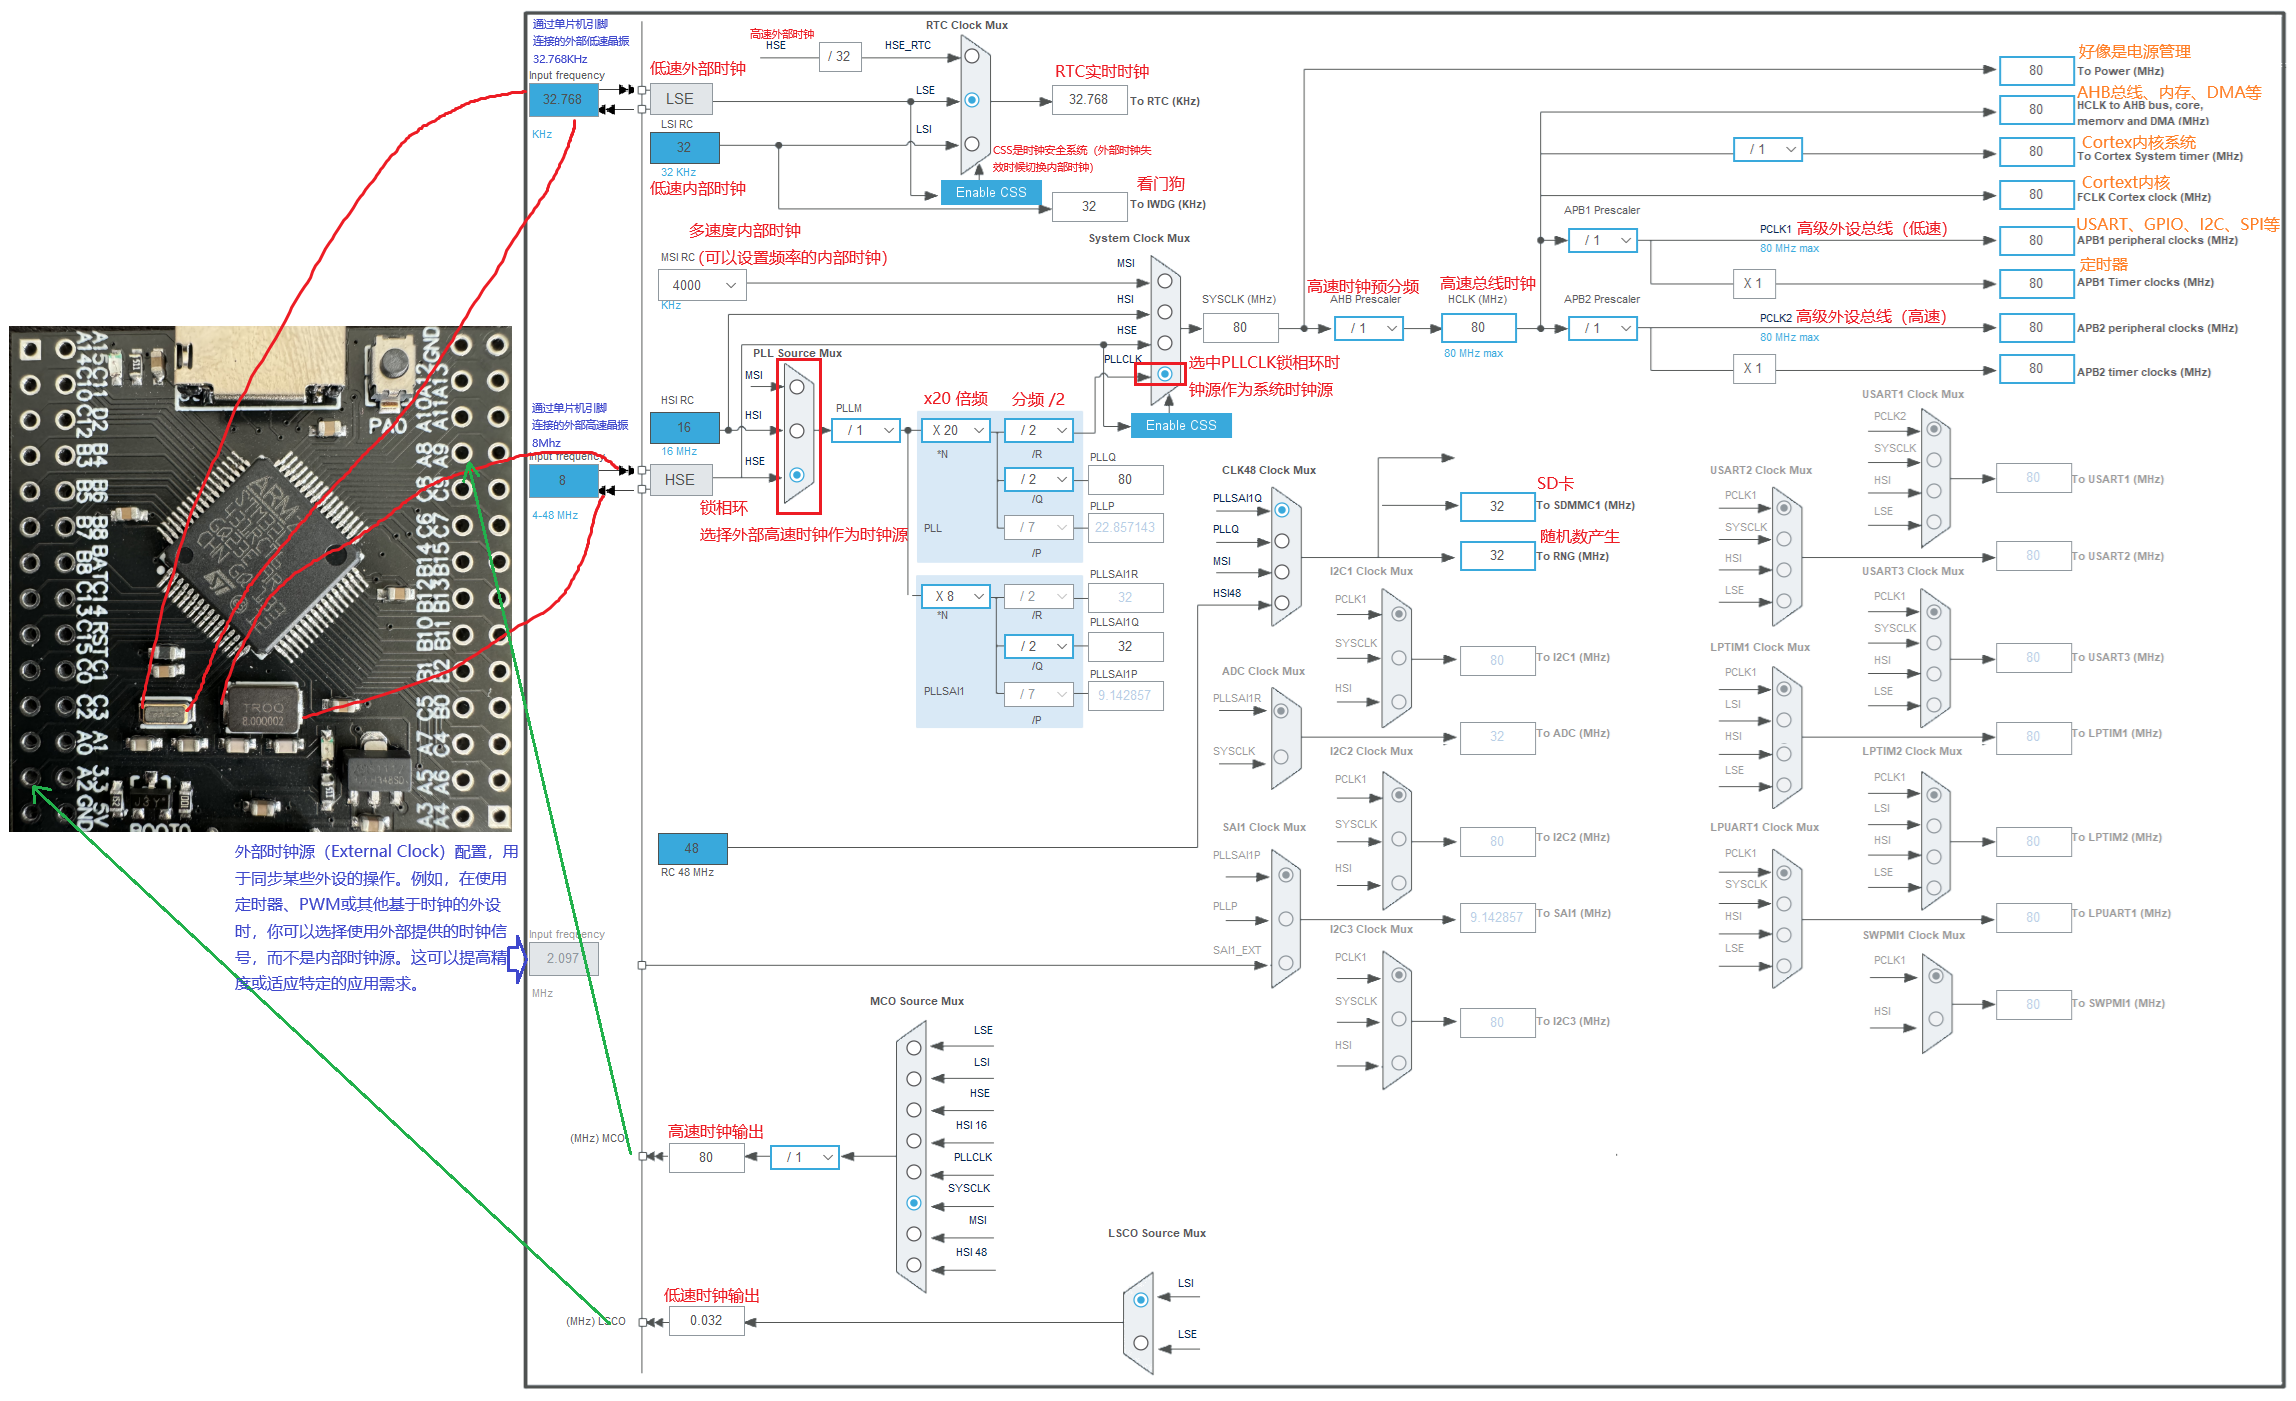Click the To RNG 32 value

(1497, 555)
